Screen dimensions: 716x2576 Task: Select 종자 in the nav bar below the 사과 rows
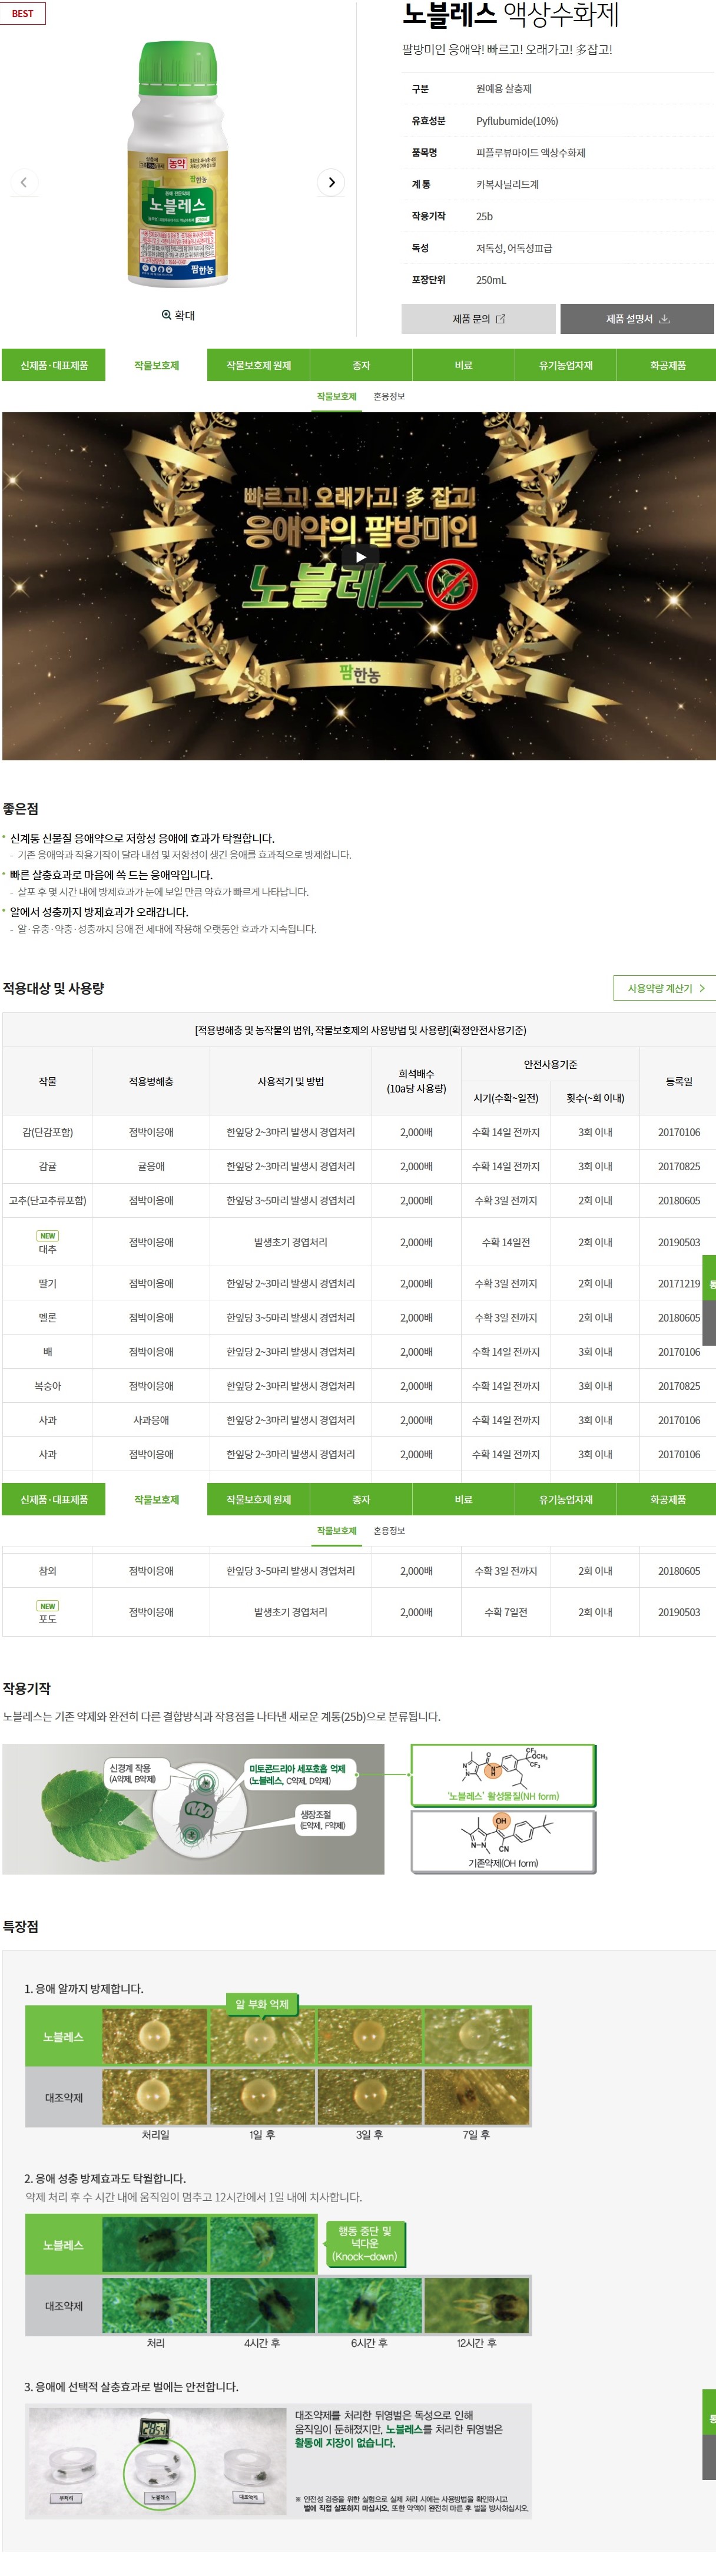361,1499
